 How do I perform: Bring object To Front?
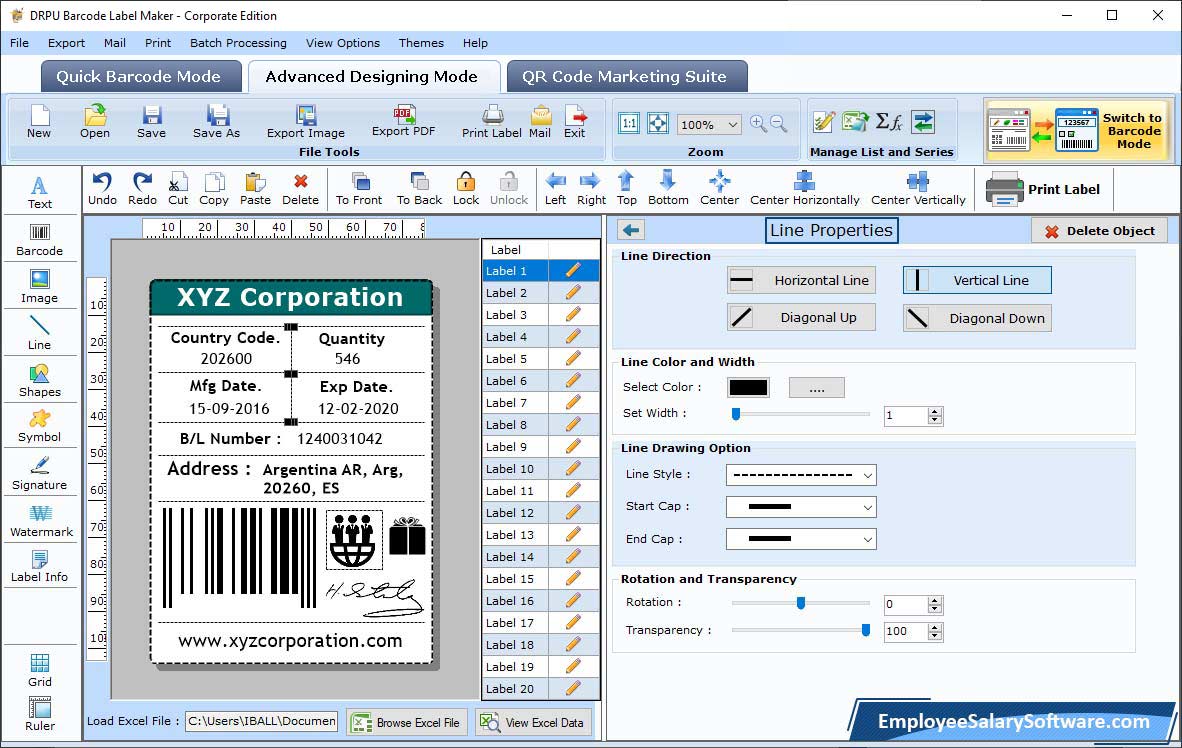click(359, 189)
